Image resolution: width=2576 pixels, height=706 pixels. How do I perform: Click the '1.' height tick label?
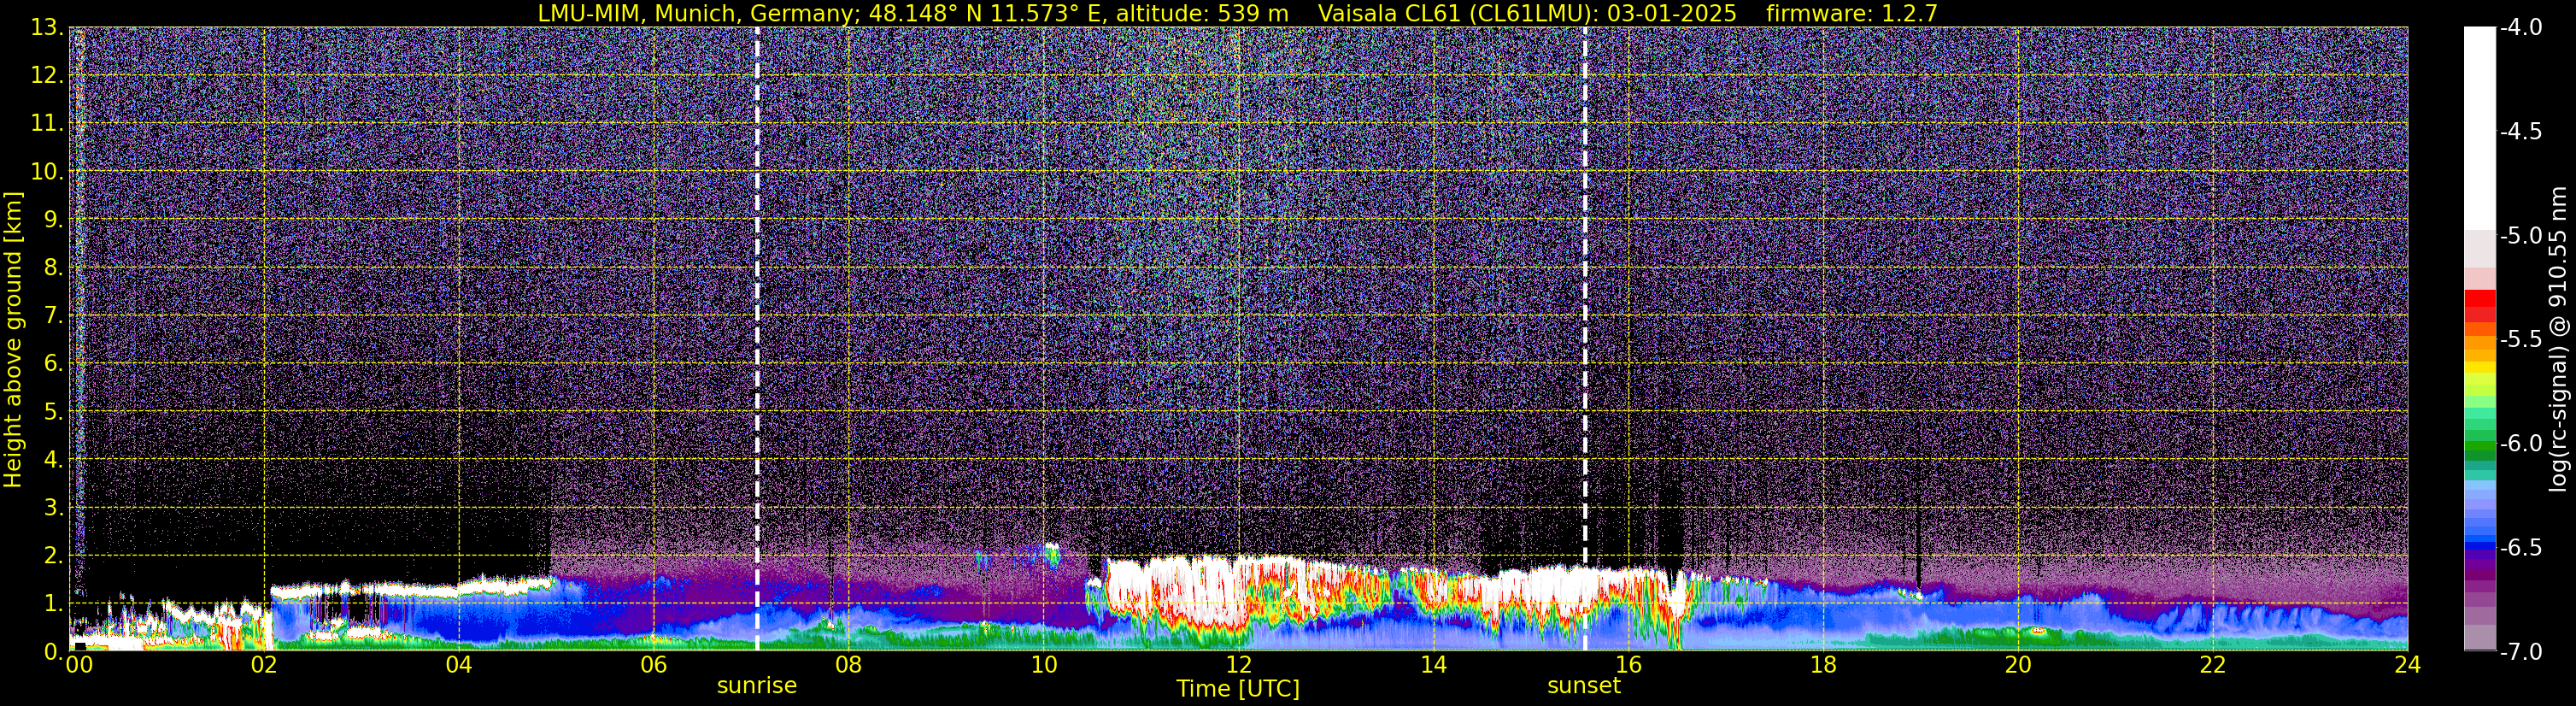click(53, 603)
